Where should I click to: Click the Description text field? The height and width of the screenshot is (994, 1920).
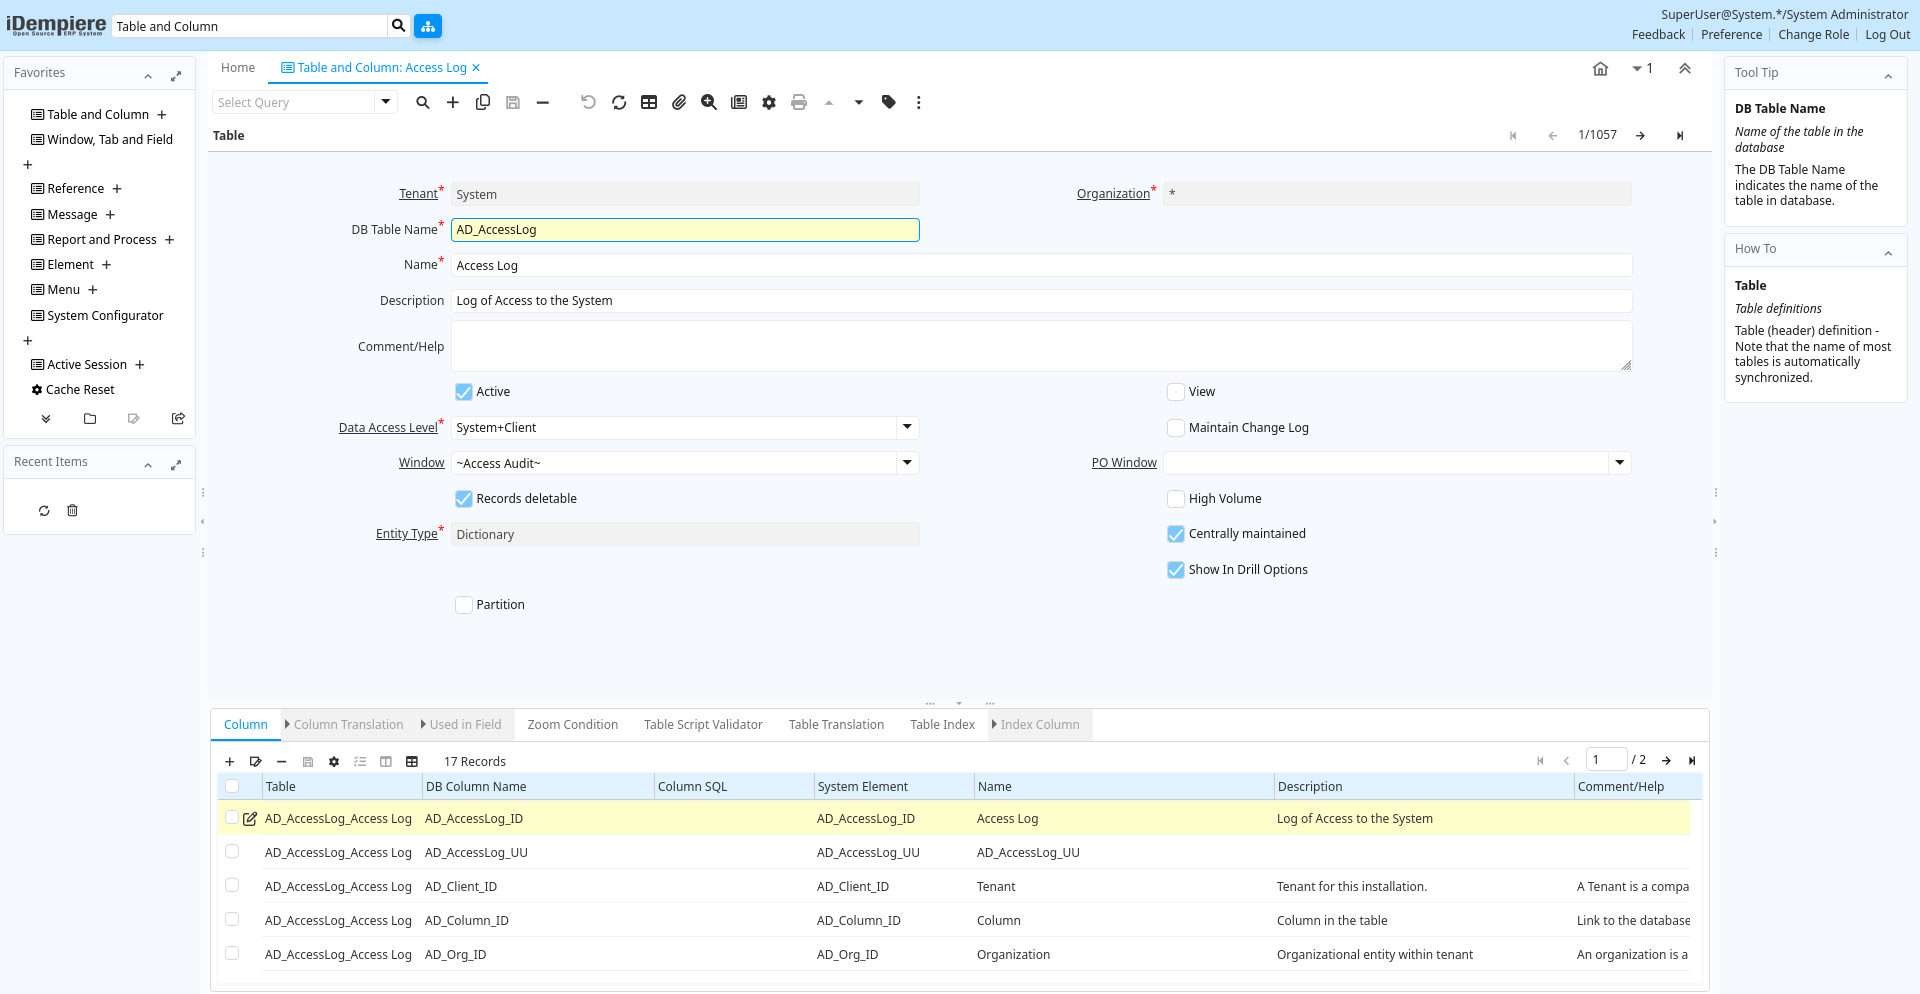(x=1040, y=301)
